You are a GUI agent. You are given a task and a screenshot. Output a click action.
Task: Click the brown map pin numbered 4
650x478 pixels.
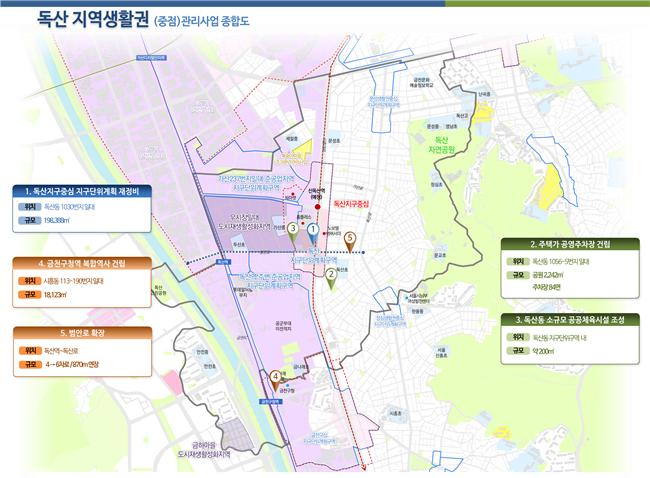(275, 381)
